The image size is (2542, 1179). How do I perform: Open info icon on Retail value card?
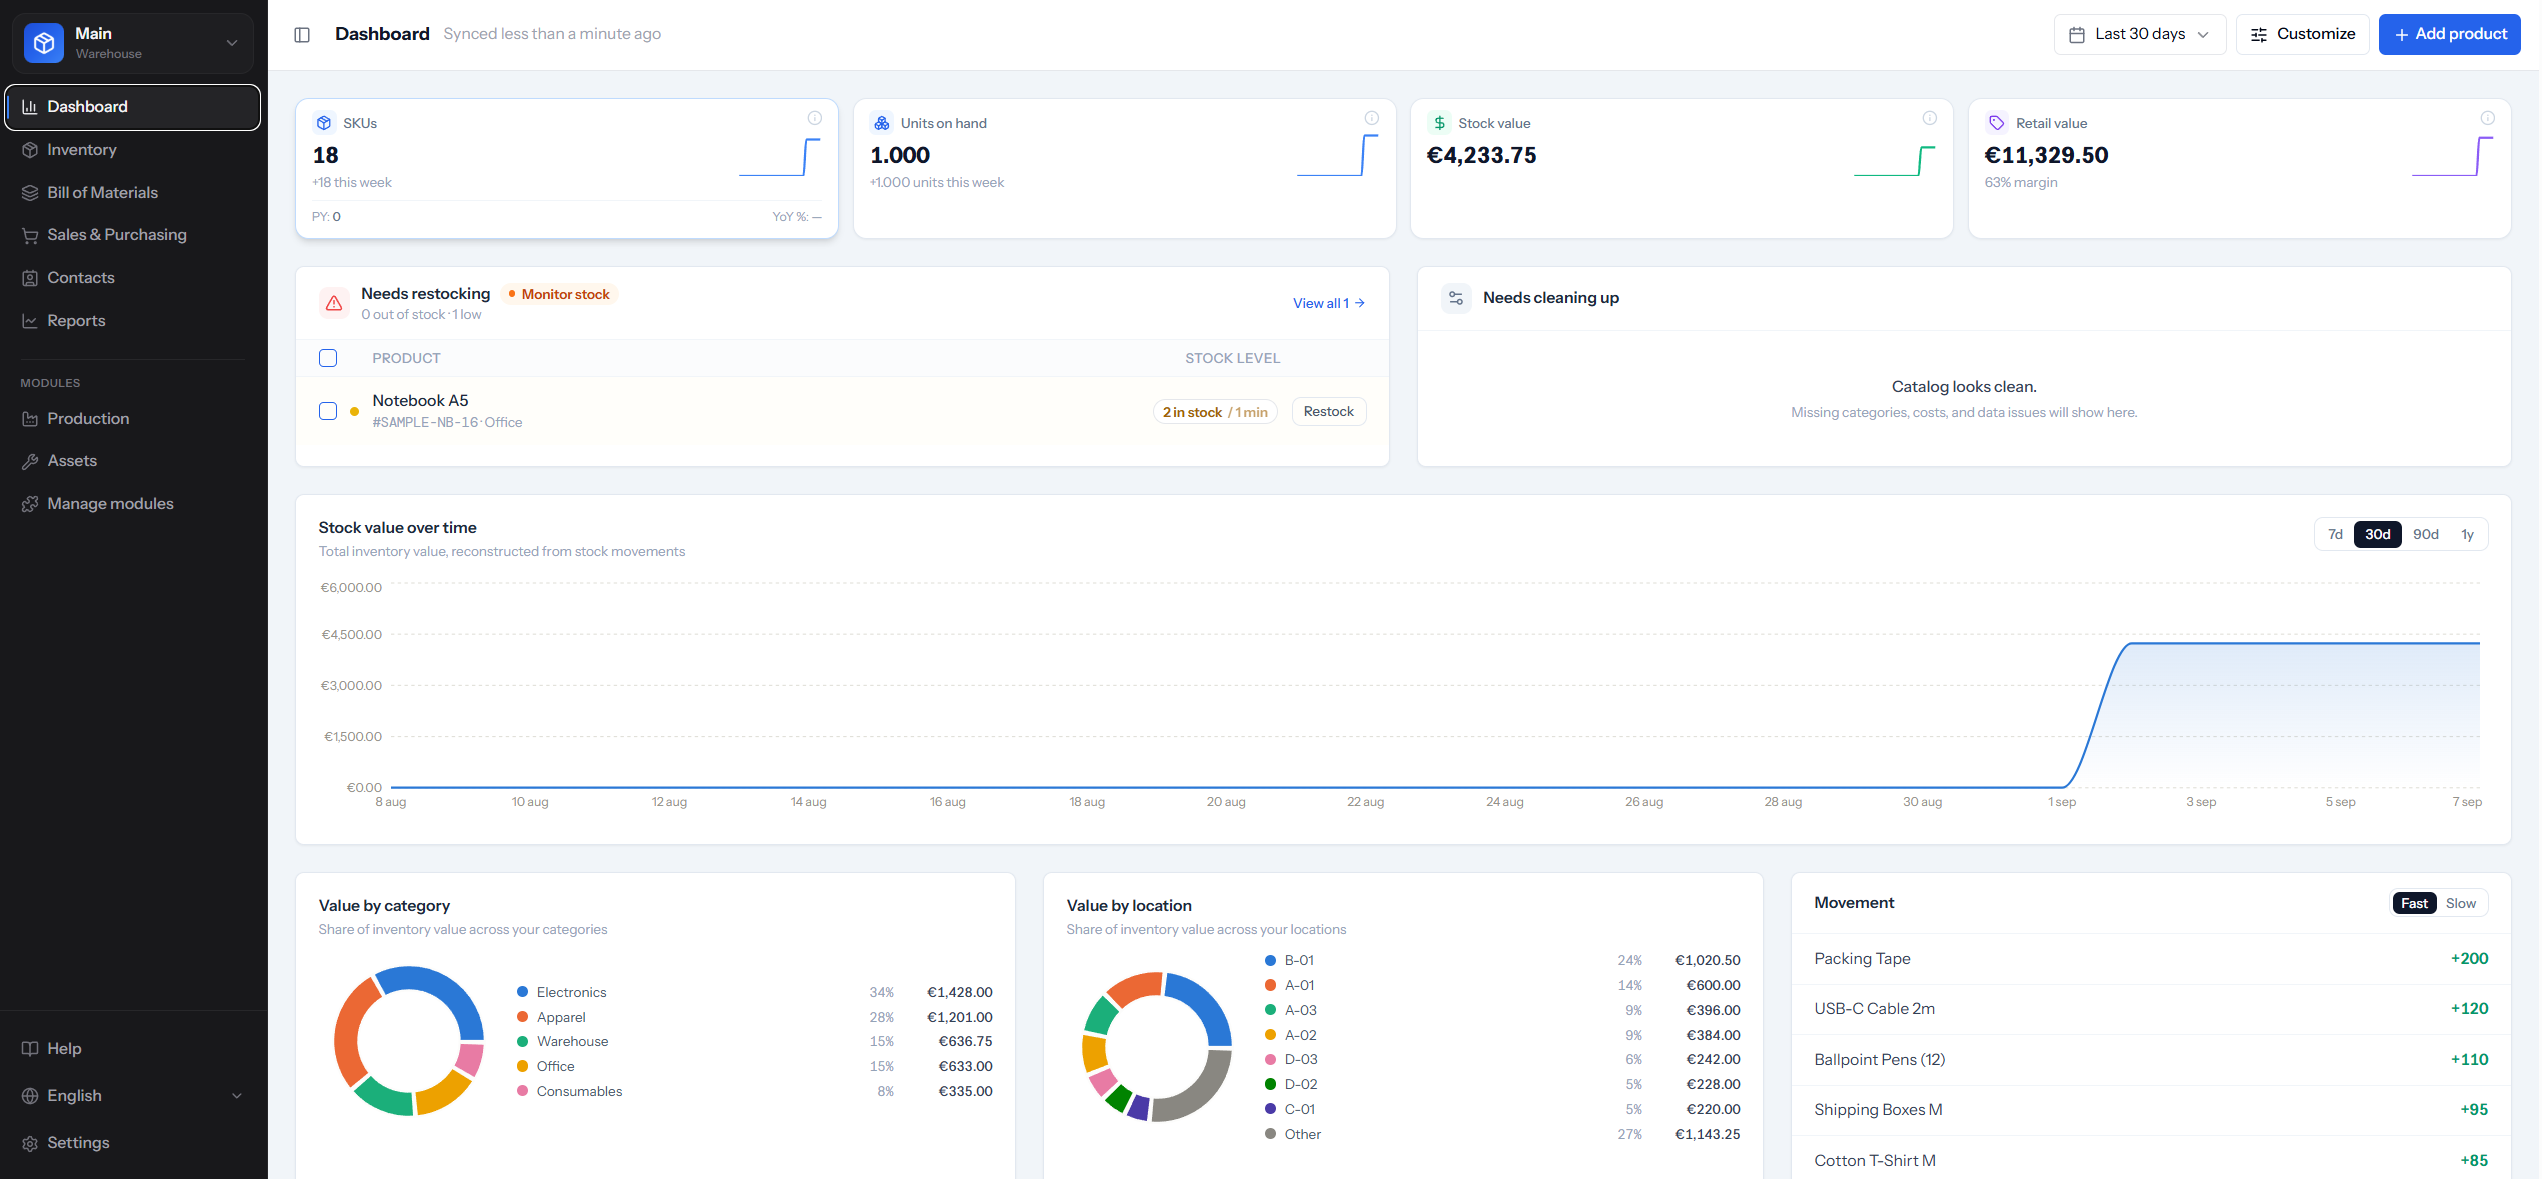click(x=2488, y=118)
